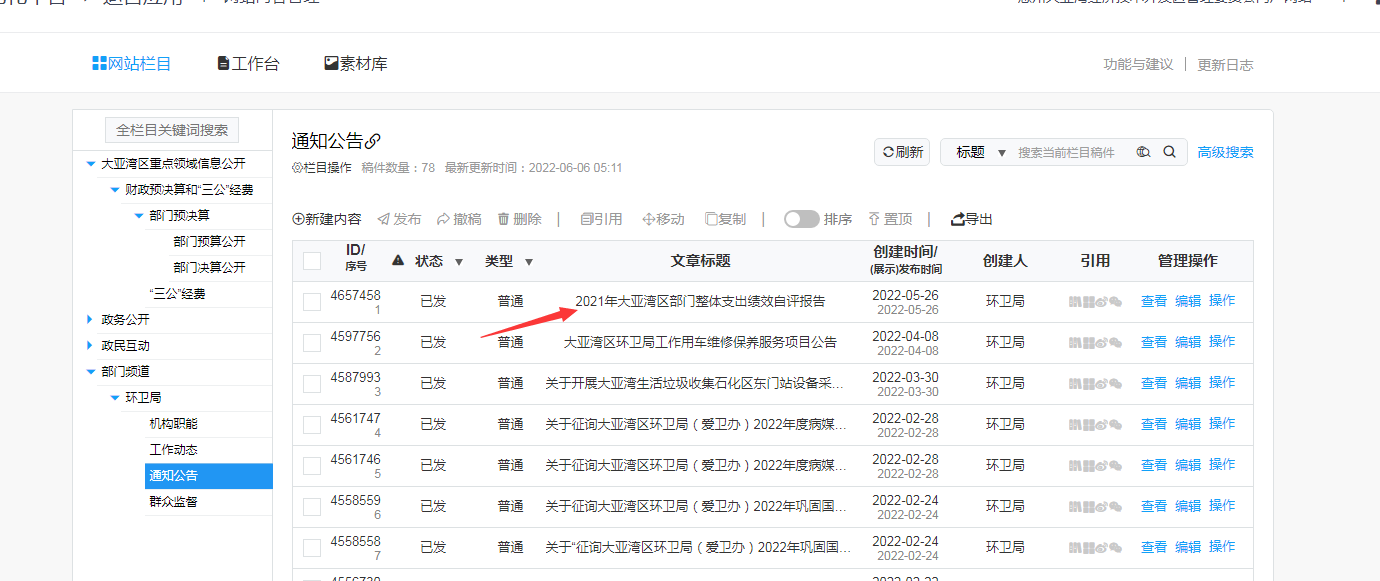Click the magnifier search icon in the search bar

point(1168,151)
